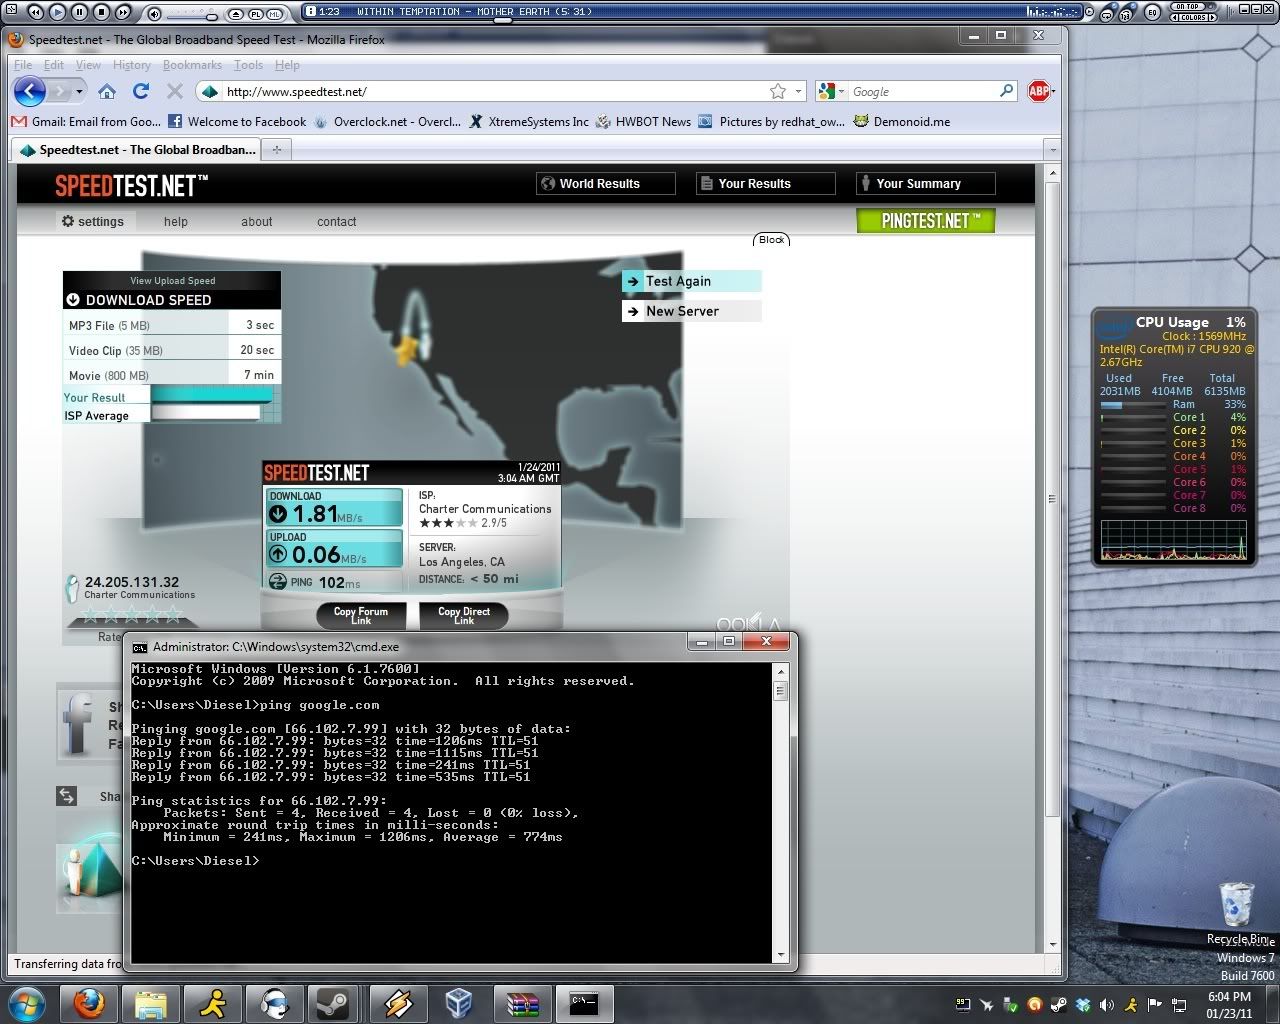This screenshot has width=1280, height=1024.
Task: Open Adblock Plus dropdown arrow
Action: pos(1052,92)
